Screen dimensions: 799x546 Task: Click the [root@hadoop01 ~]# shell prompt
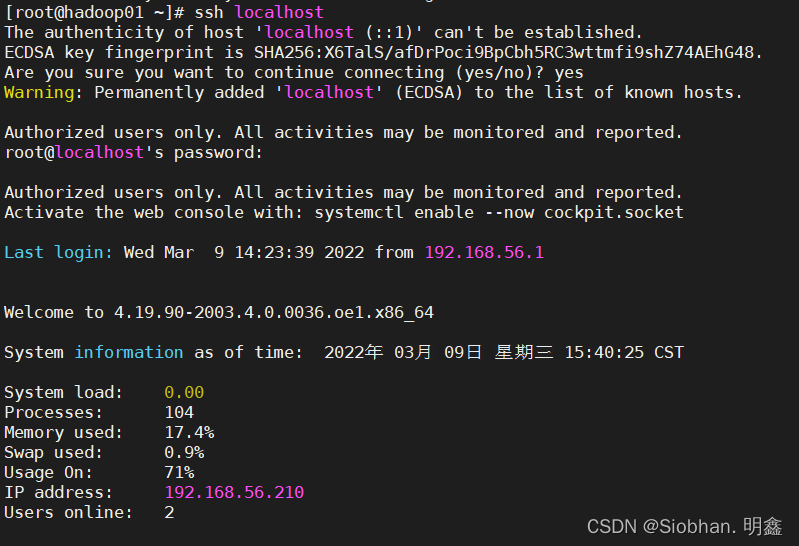pyautogui.click(x=94, y=12)
